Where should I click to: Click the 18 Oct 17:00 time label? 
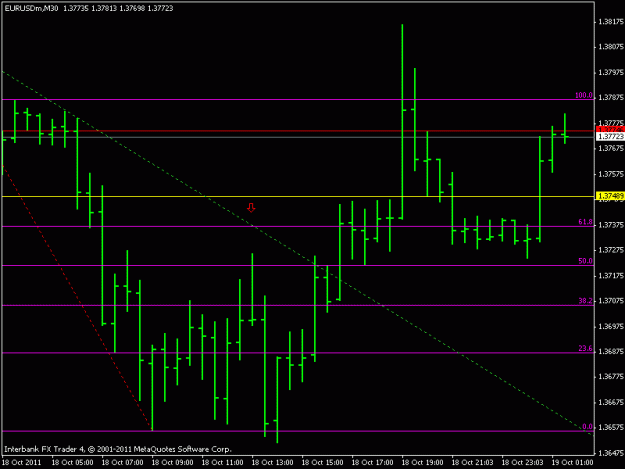point(372,463)
